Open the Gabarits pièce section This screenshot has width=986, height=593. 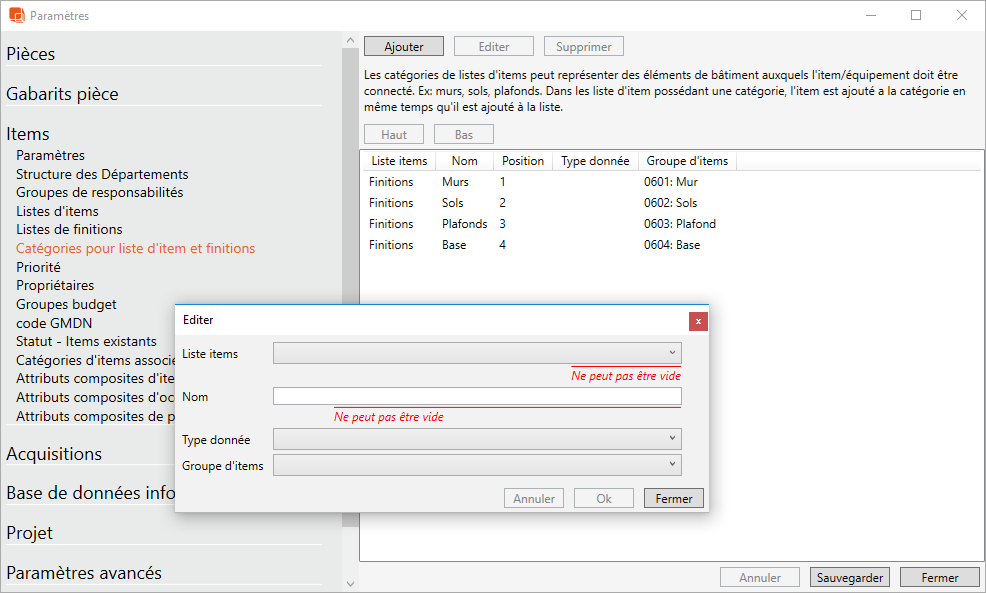click(62, 94)
